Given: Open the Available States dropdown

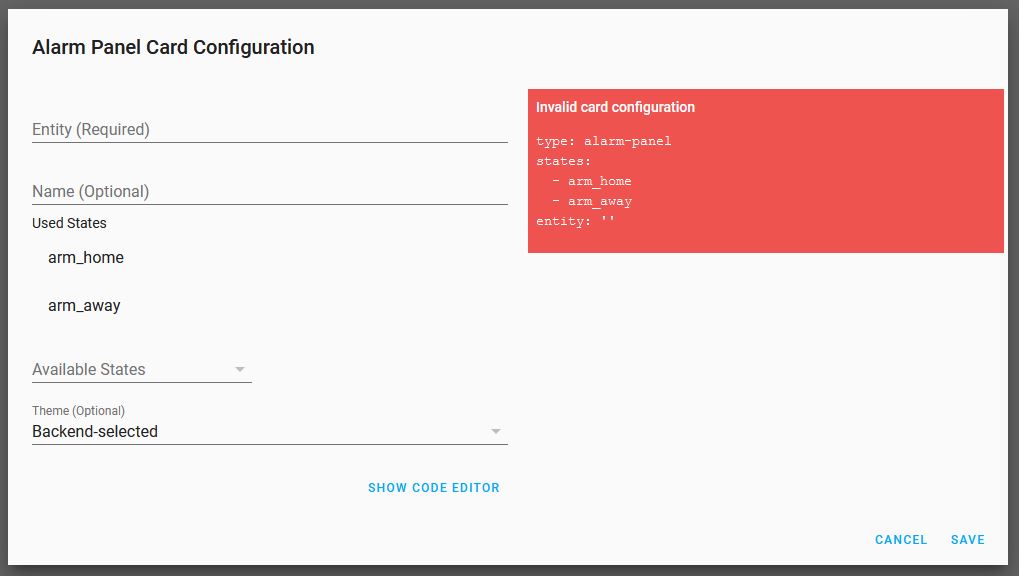Looking at the screenshot, I should (x=142, y=369).
